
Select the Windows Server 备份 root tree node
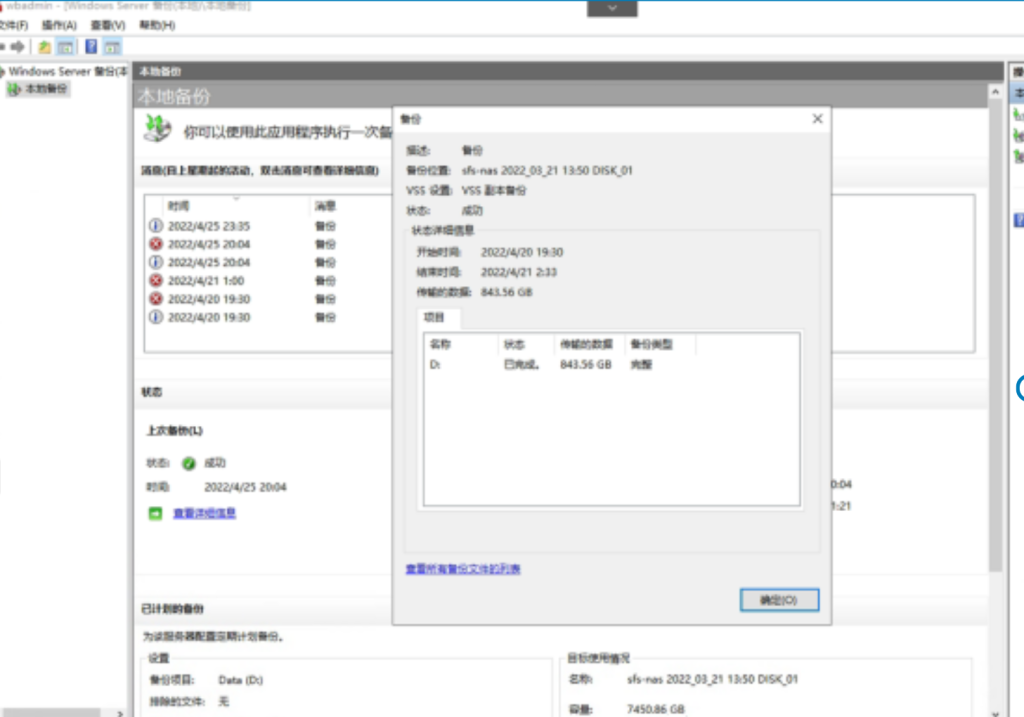pos(66,72)
